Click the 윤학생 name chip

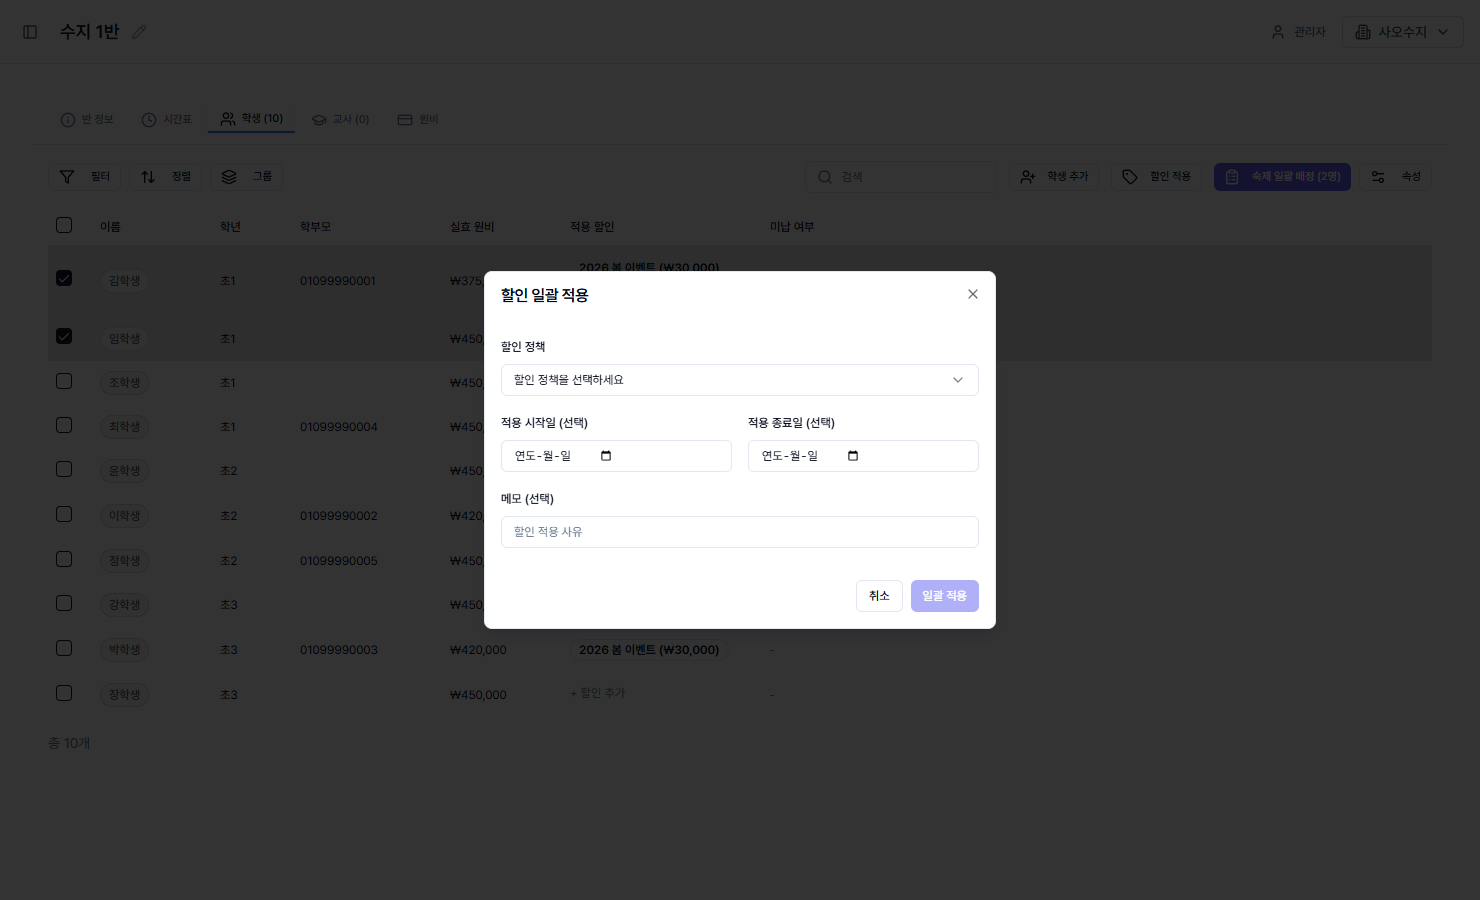pos(125,471)
